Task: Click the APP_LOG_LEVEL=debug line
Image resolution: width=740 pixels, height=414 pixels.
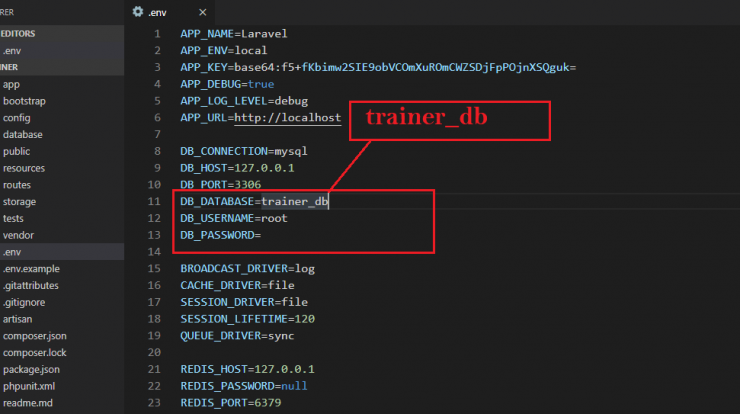Action: [x=244, y=101]
